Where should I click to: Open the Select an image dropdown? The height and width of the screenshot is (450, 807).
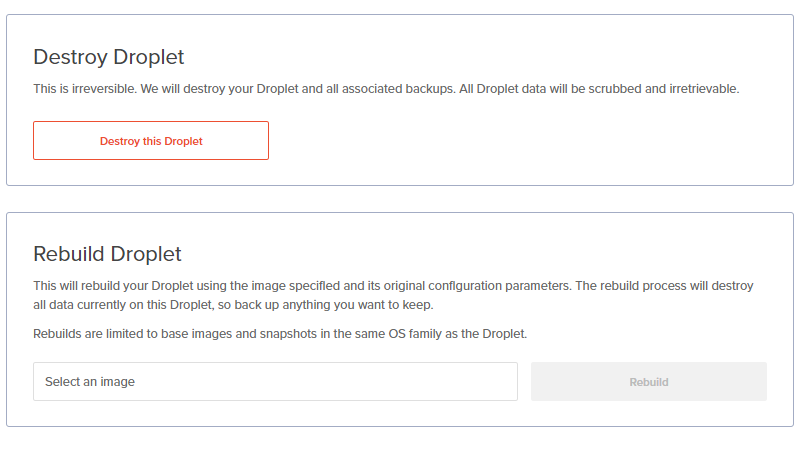coord(275,382)
